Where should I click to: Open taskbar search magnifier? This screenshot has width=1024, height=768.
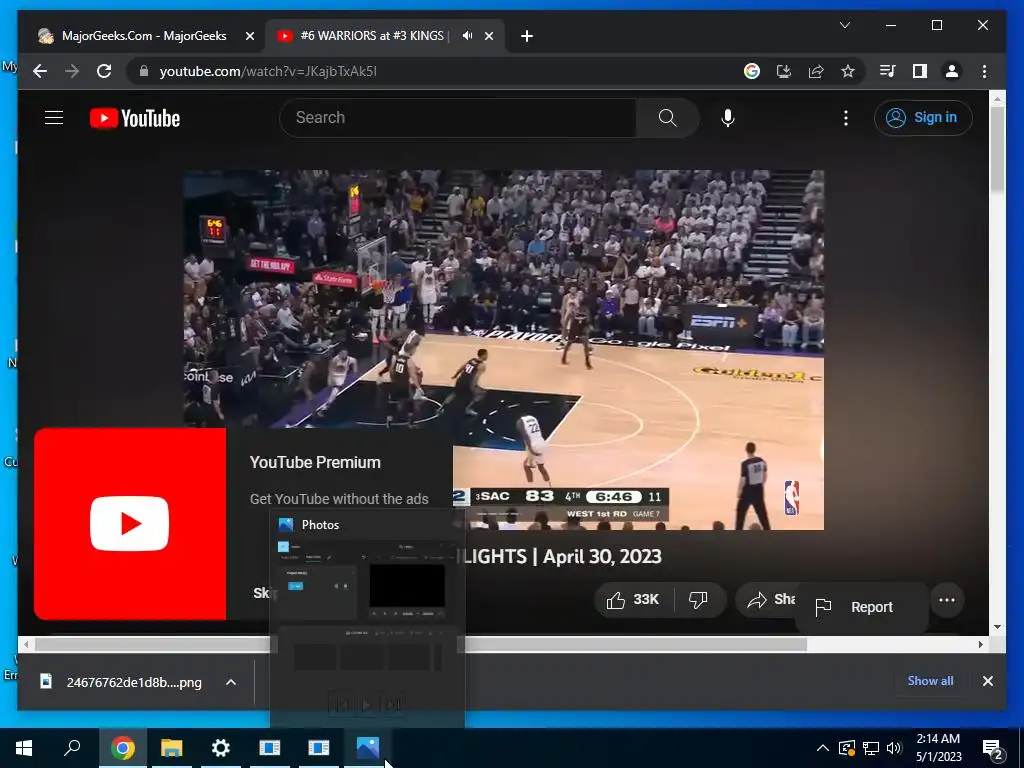pos(72,748)
